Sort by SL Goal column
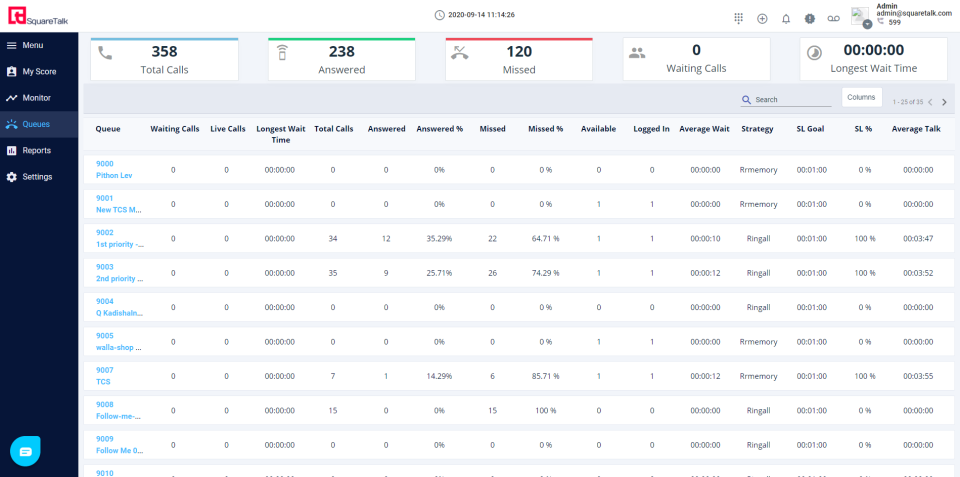The height and width of the screenshot is (477, 960). [810, 129]
